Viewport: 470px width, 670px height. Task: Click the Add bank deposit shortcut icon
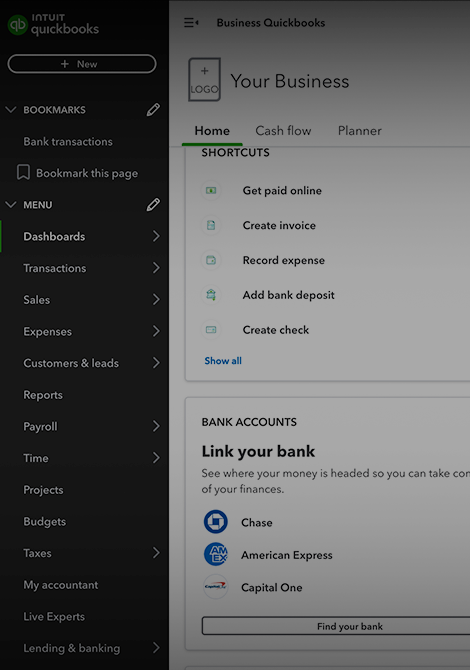[211, 295]
